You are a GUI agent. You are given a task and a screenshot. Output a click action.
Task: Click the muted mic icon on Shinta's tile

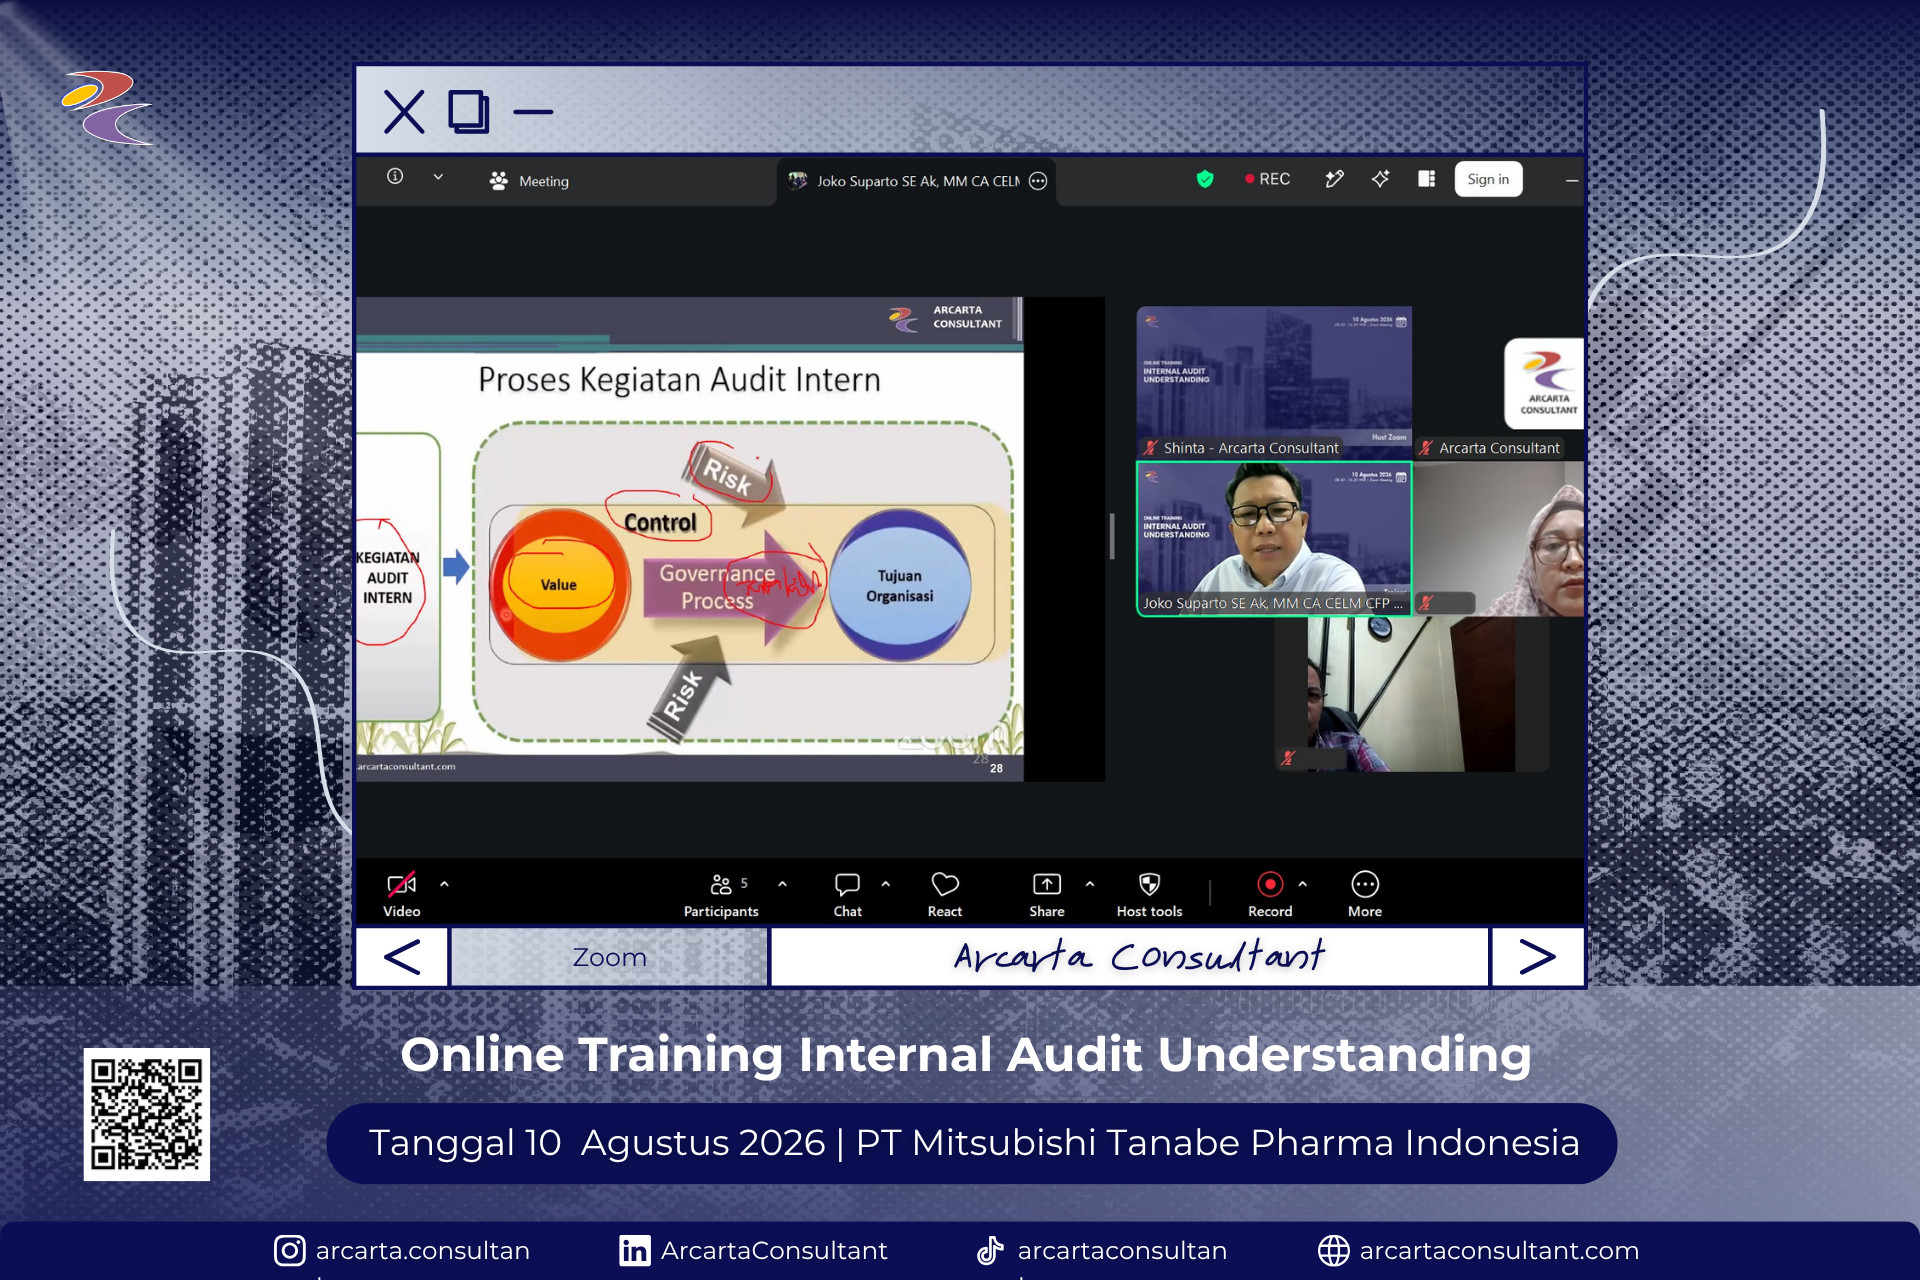click(1151, 448)
